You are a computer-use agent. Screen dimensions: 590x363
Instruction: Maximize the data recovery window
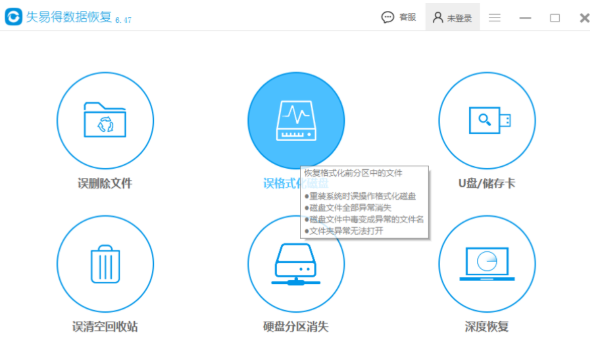tap(555, 18)
